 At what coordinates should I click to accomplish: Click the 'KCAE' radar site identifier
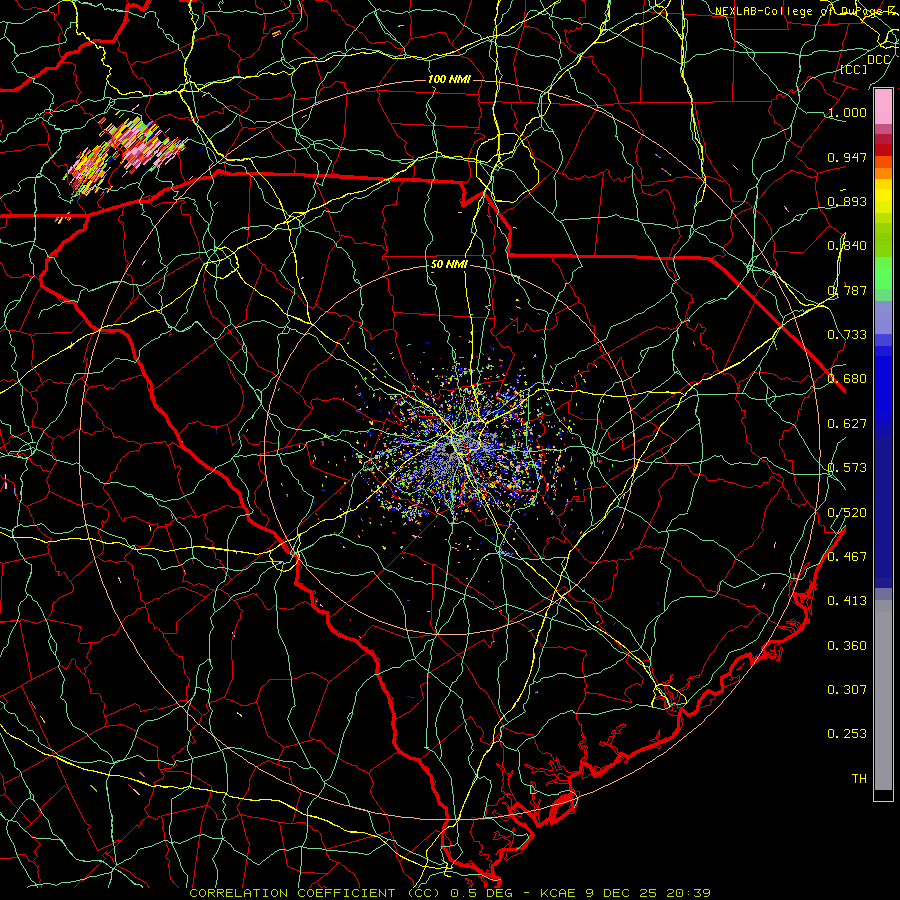(x=557, y=893)
